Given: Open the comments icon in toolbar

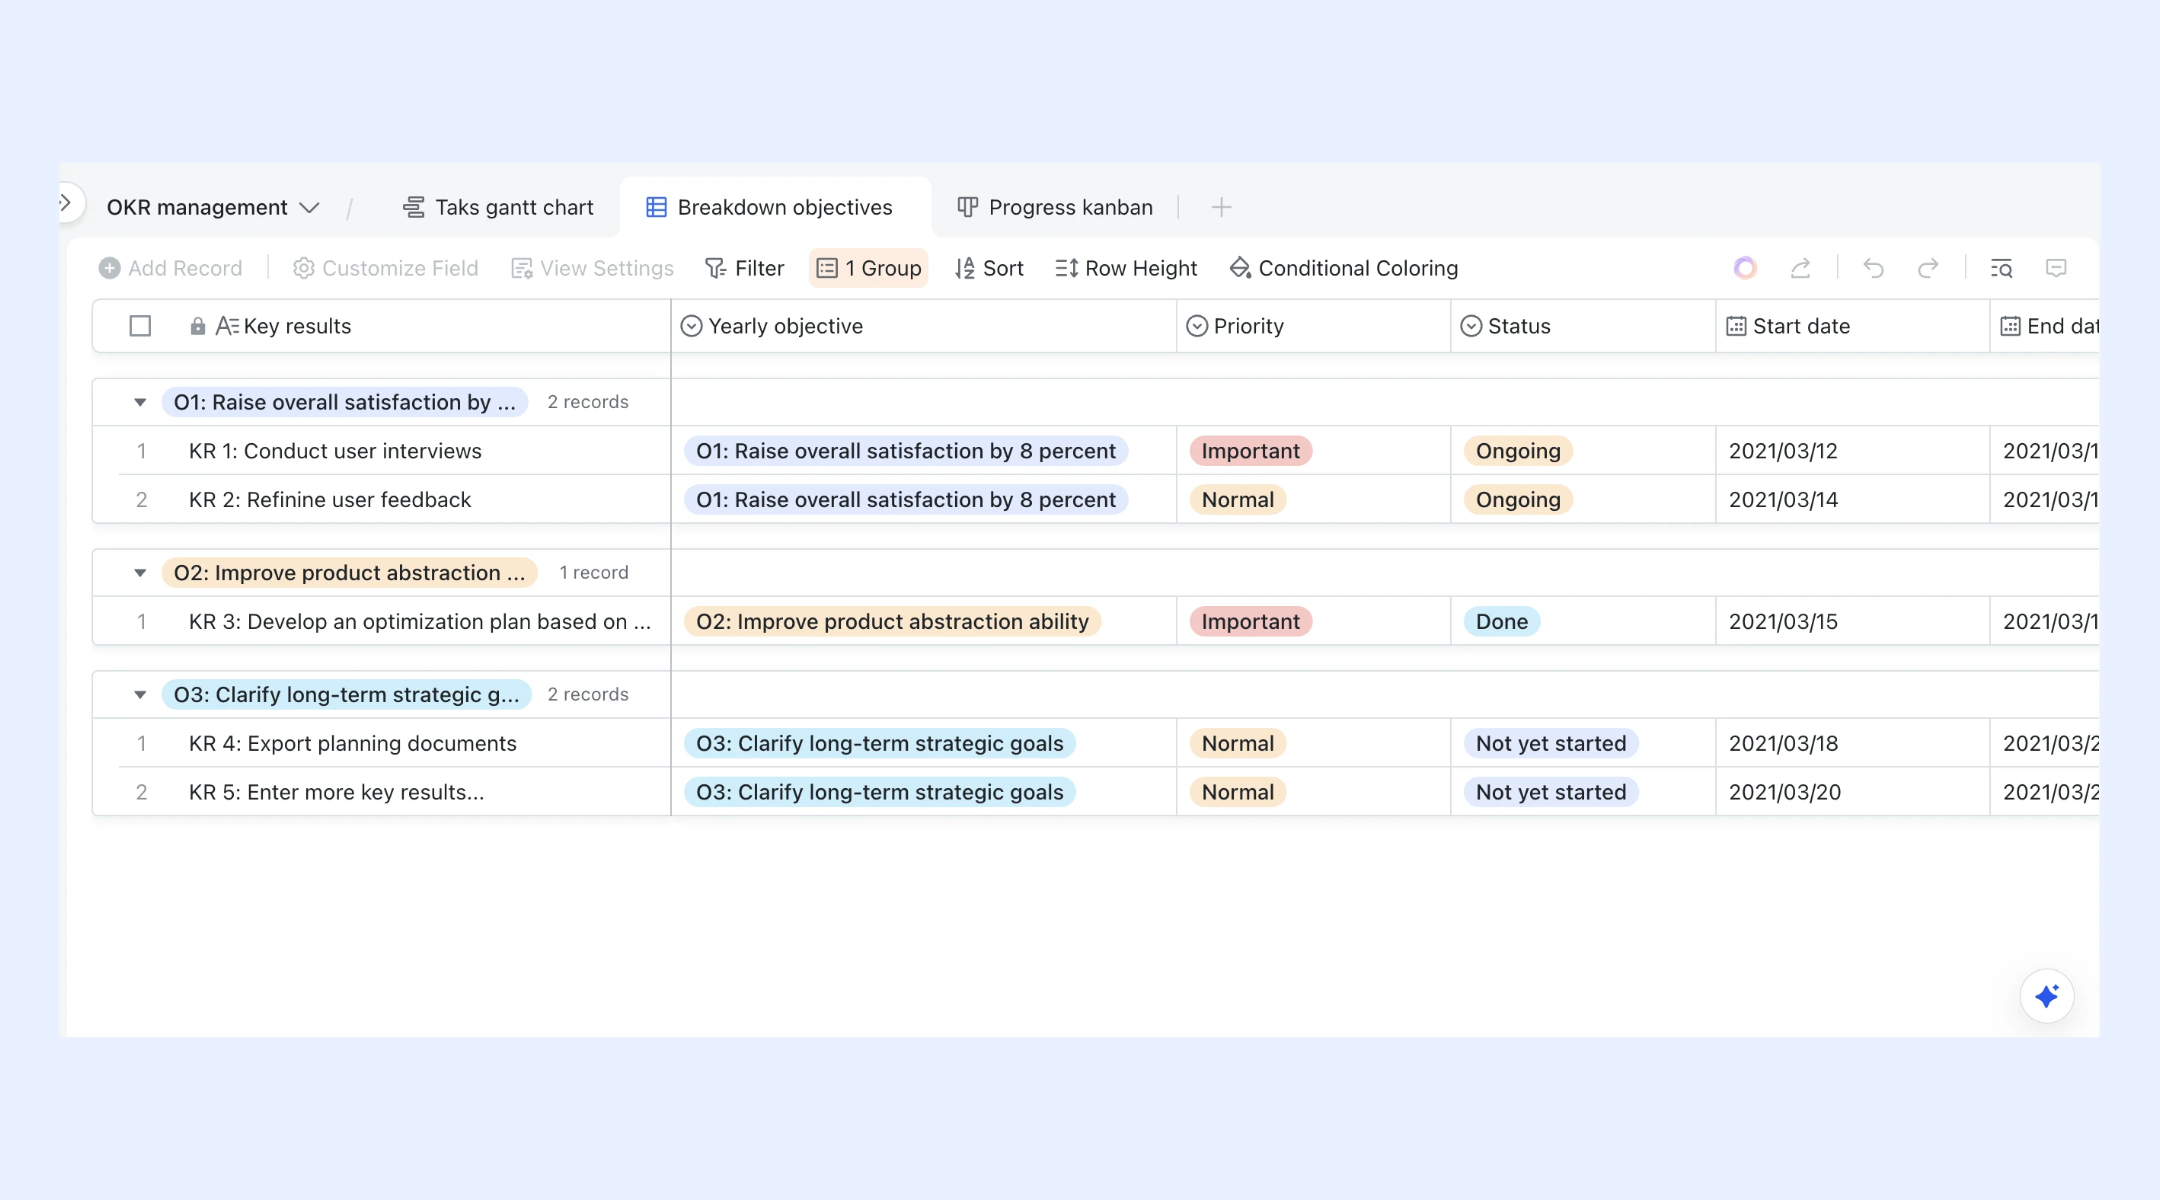Looking at the screenshot, I should coord(2056,268).
